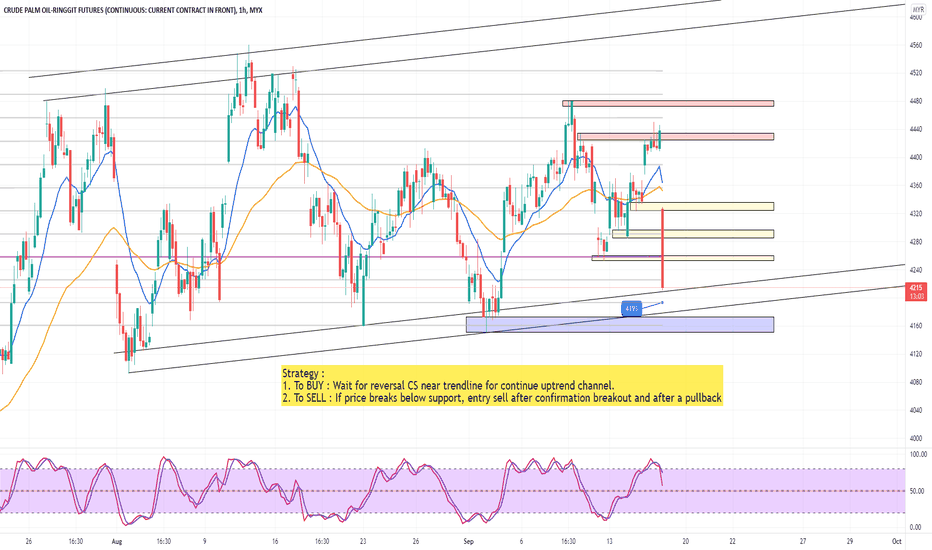Click the 4280 price axis label

(x=915, y=241)
